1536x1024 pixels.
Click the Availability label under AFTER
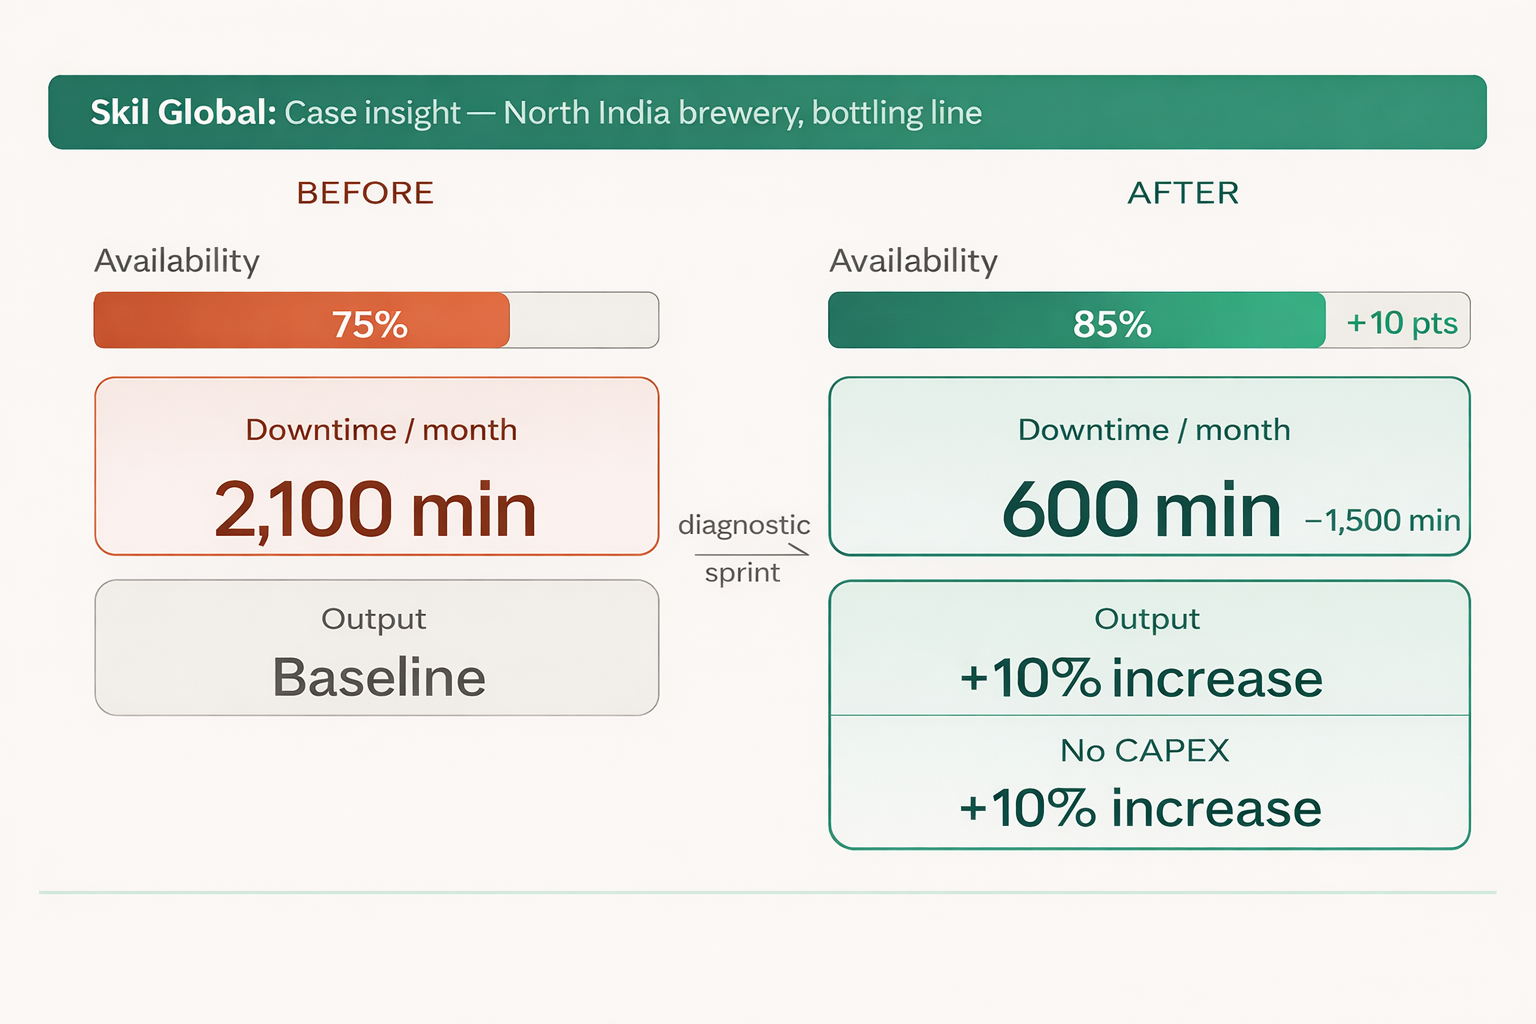(x=913, y=261)
